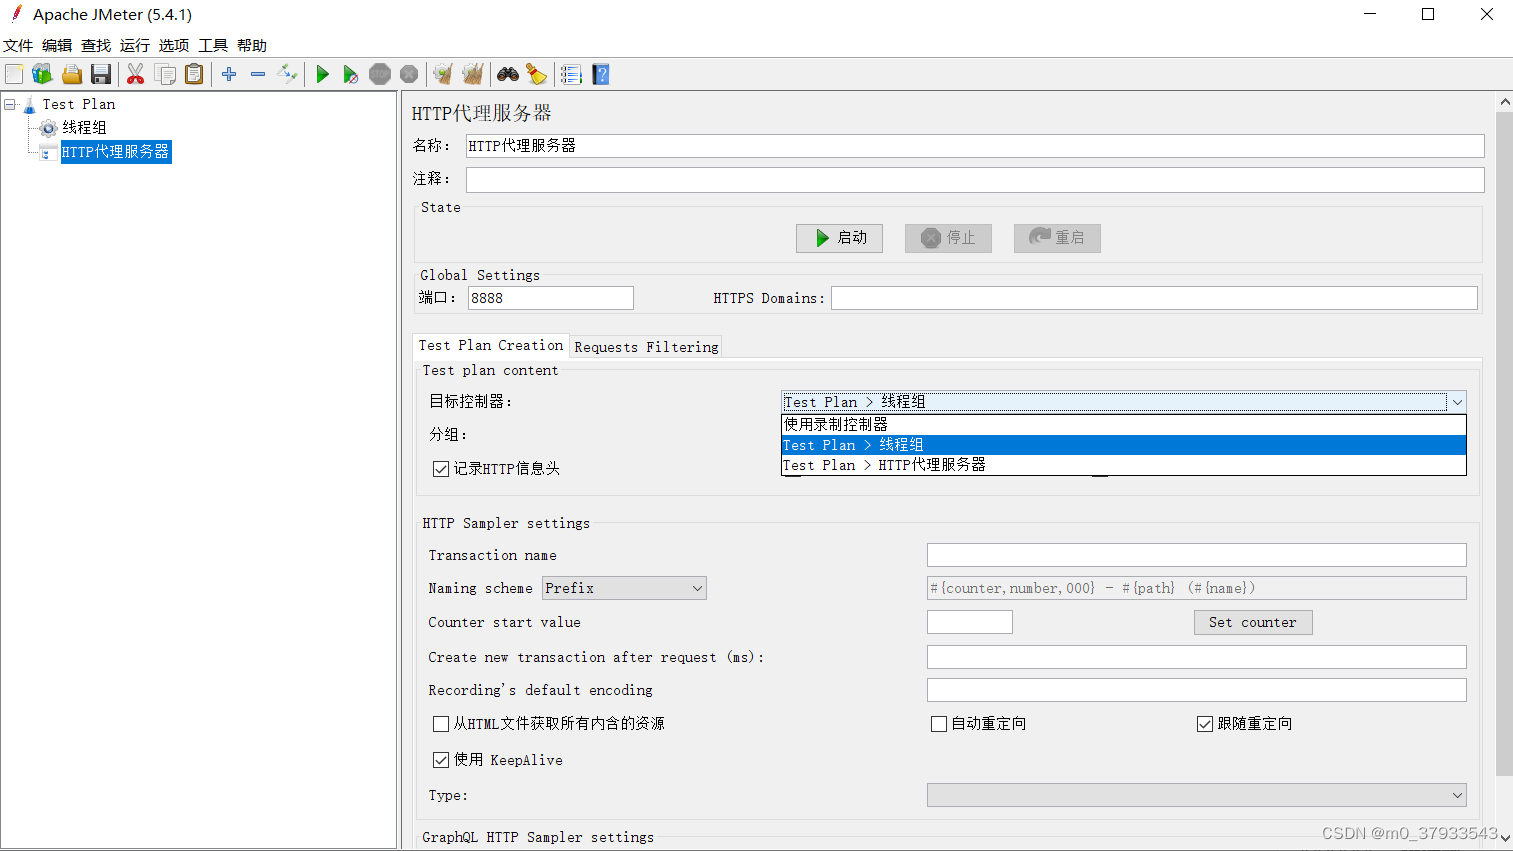1513x851 pixels.
Task: Open the Type dropdown
Action: click(1196, 795)
